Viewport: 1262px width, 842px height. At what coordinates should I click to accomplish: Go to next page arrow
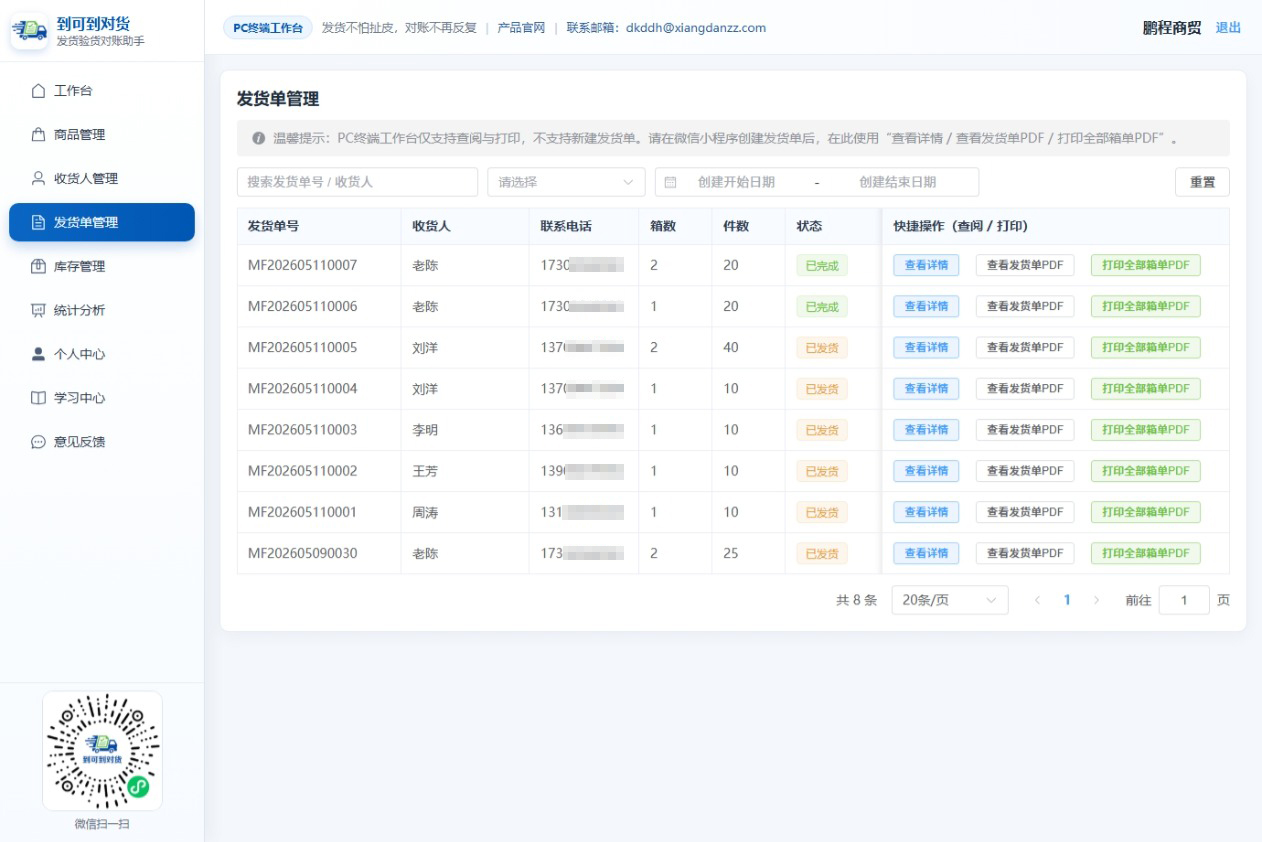1096,600
